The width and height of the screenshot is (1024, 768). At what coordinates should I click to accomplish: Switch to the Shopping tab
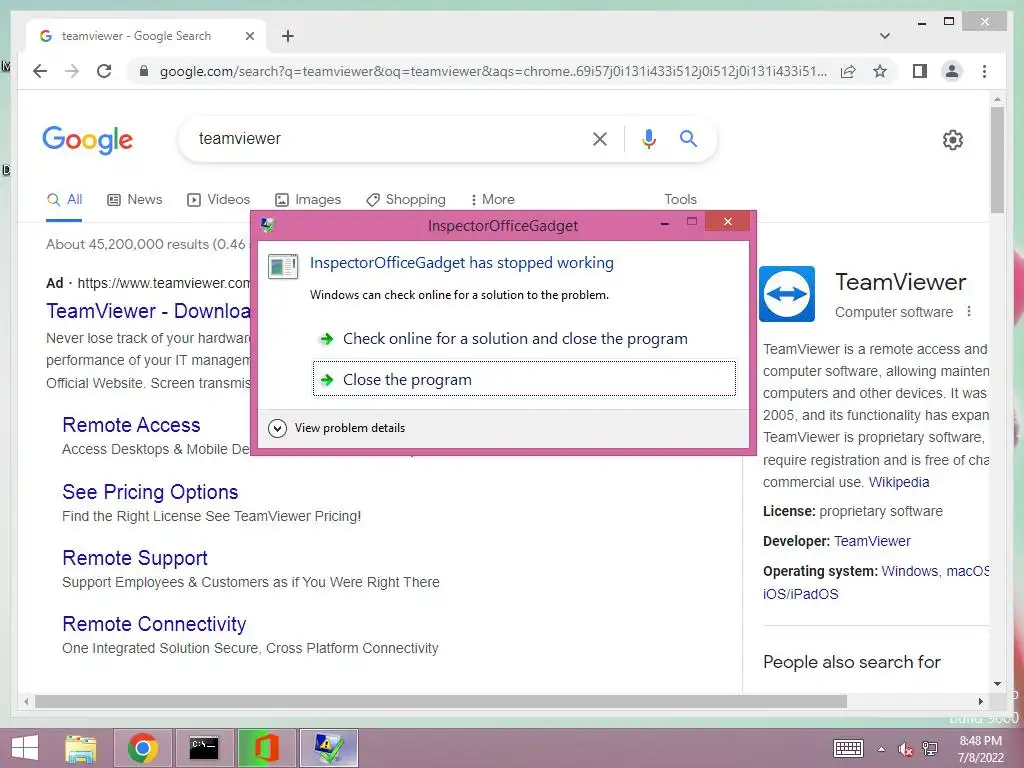(406, 199)
